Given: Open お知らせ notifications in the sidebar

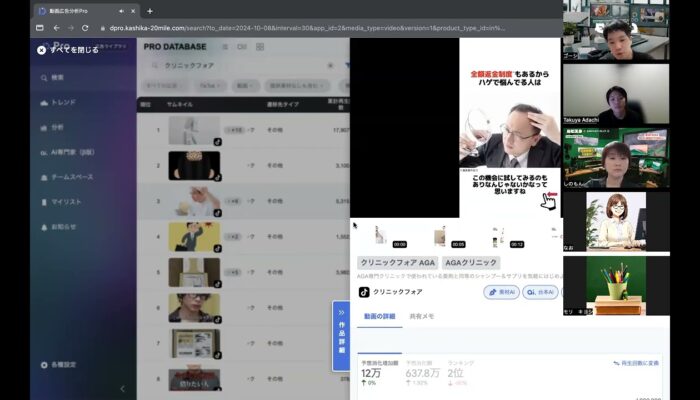Looking at the screenshot, I should [x=58, y=227].
